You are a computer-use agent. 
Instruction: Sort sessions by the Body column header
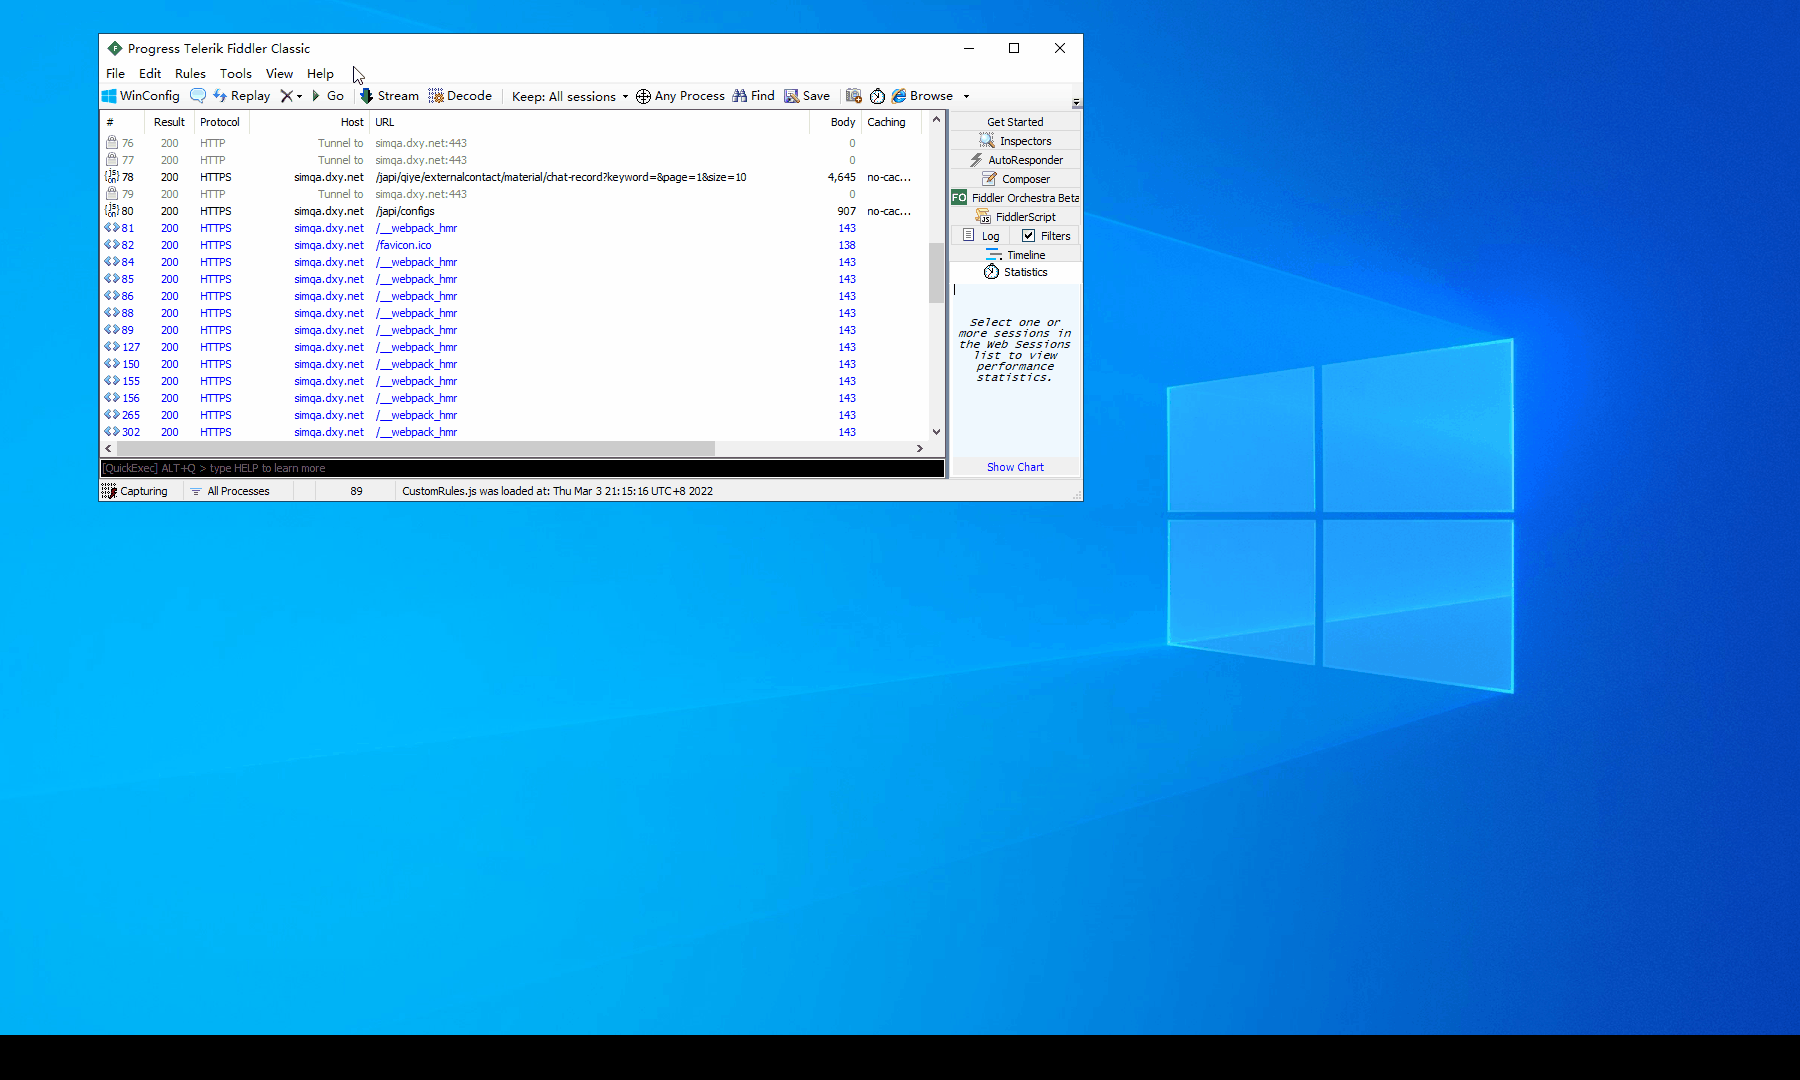tap(835, 122)
